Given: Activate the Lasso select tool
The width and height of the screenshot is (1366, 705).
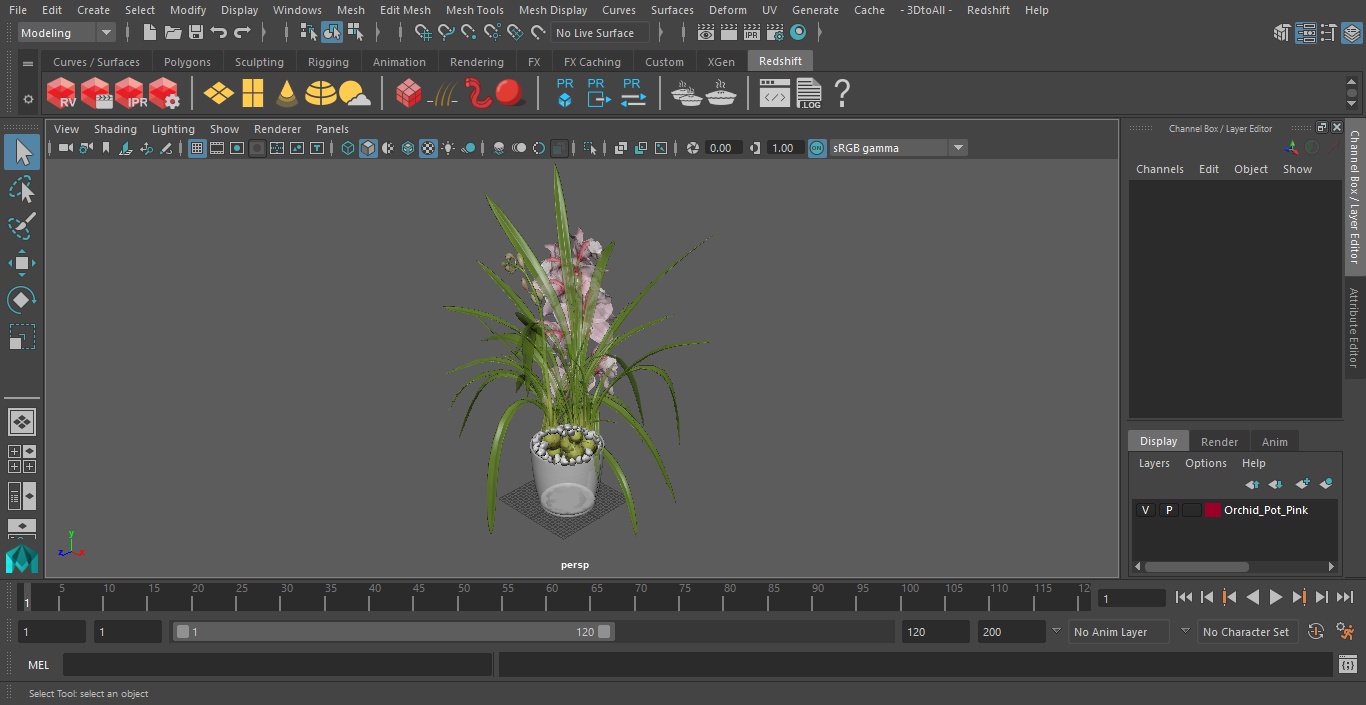Looking at the screenshot, I should coord(22,189).
